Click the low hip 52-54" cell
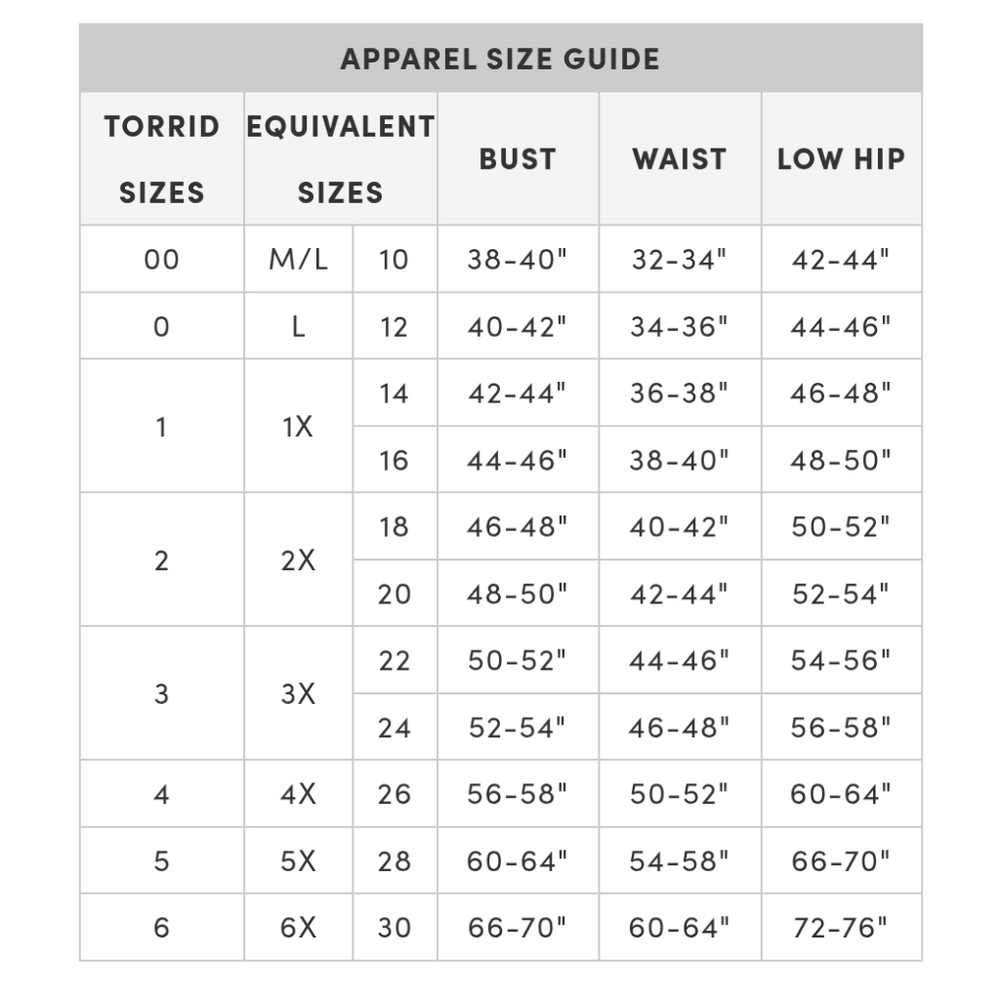Viewport: 1000px width, 1000px height. pyautogui.click(x=842, y=594)
